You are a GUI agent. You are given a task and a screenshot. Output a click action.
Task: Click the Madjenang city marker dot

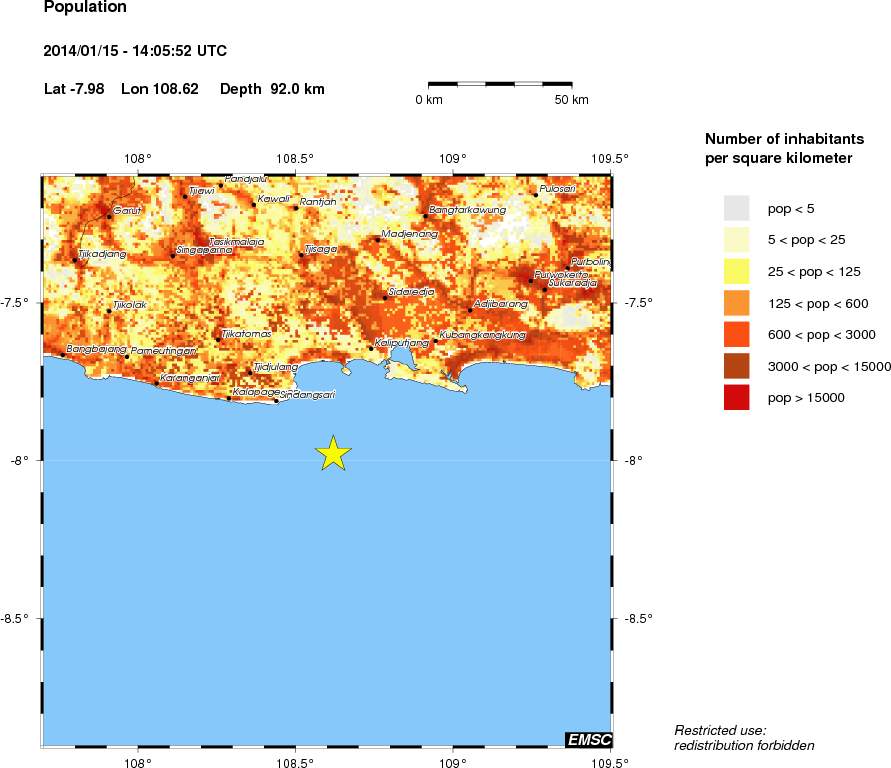(x=377, y=239)
